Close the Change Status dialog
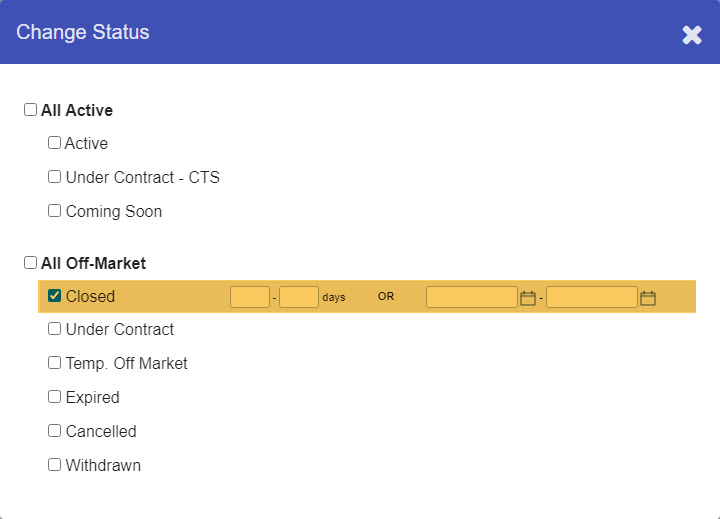Image resolution: width=720 pixels, height=519 pixels. pyautogui.click(x=692, y=35)
